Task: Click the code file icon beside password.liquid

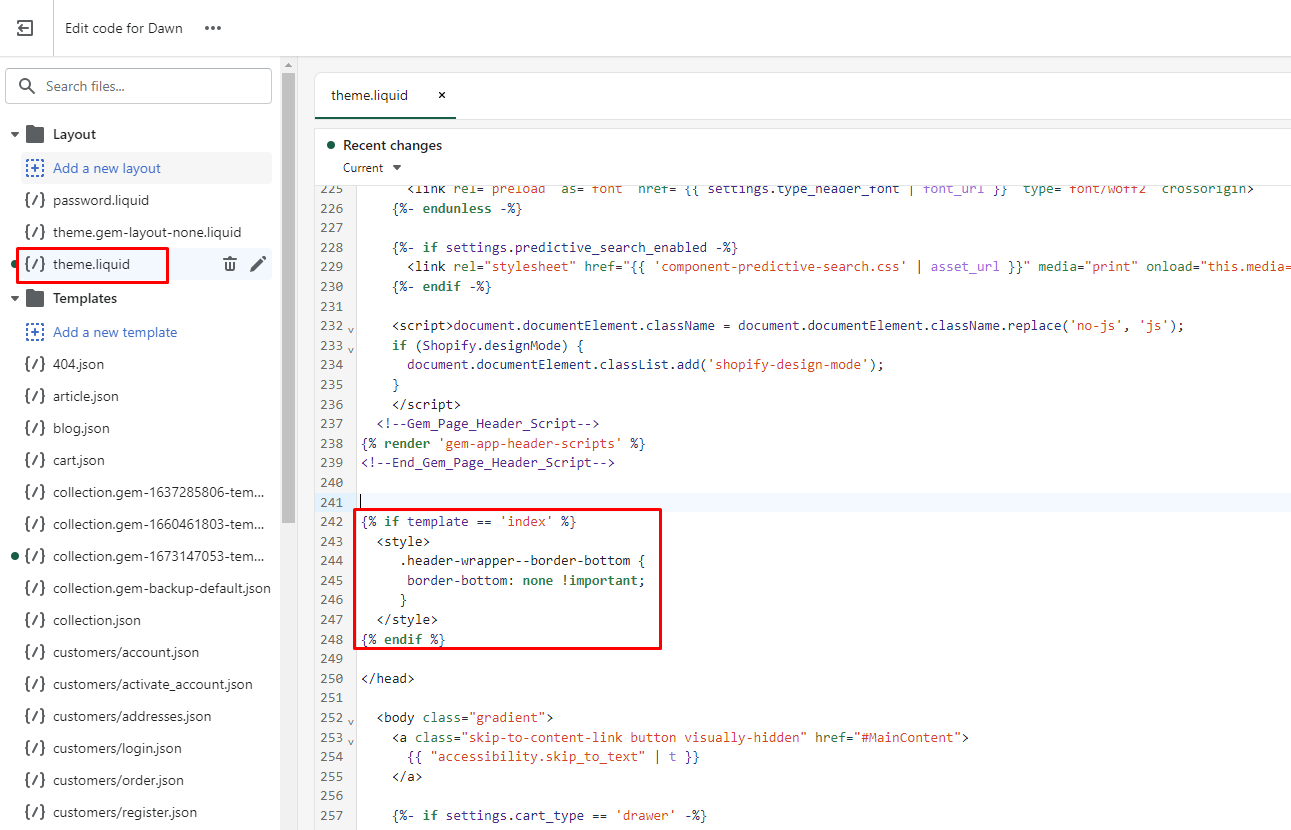Action: [x=35, y=200]
